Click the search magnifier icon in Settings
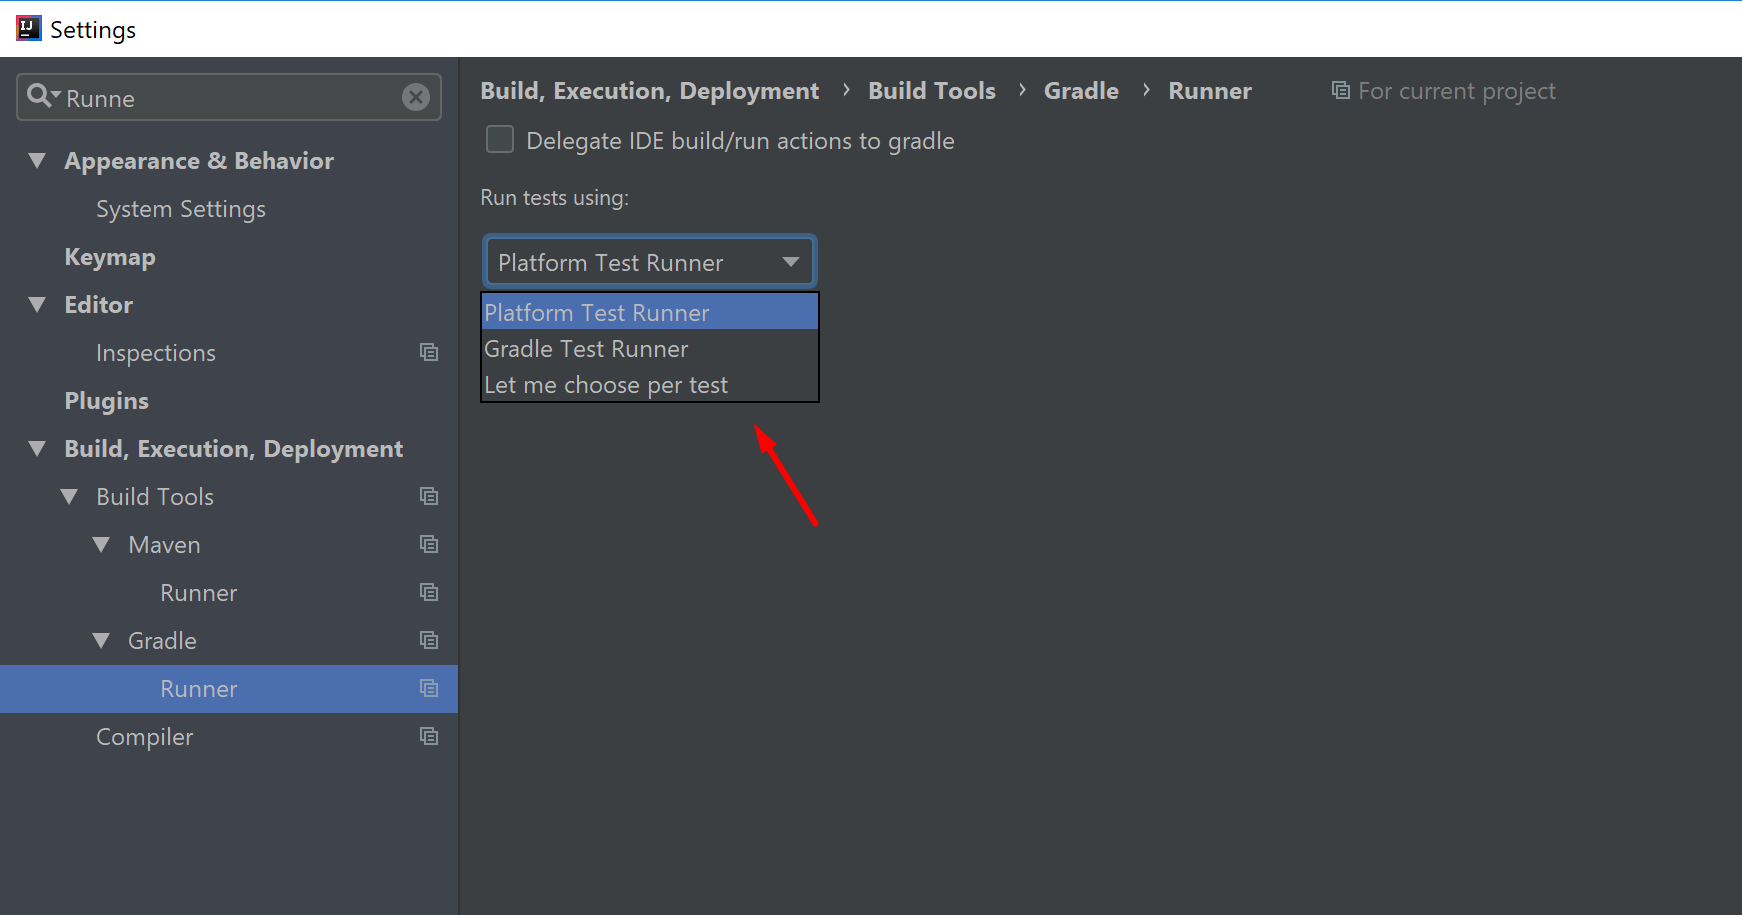 (x=41, y=97)
